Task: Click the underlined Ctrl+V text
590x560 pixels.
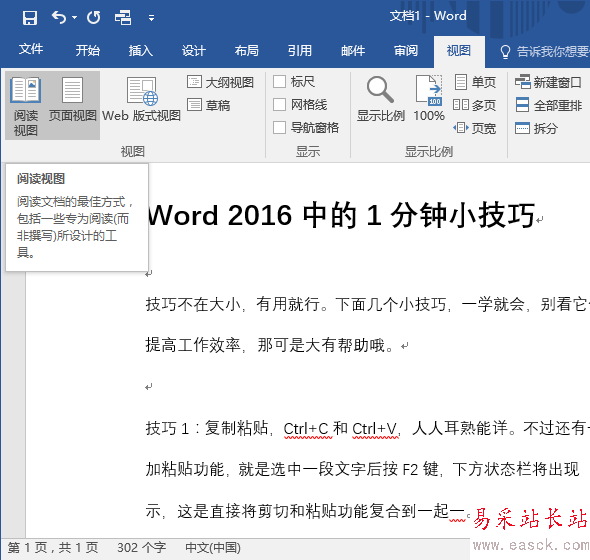Action: point(374,428)
